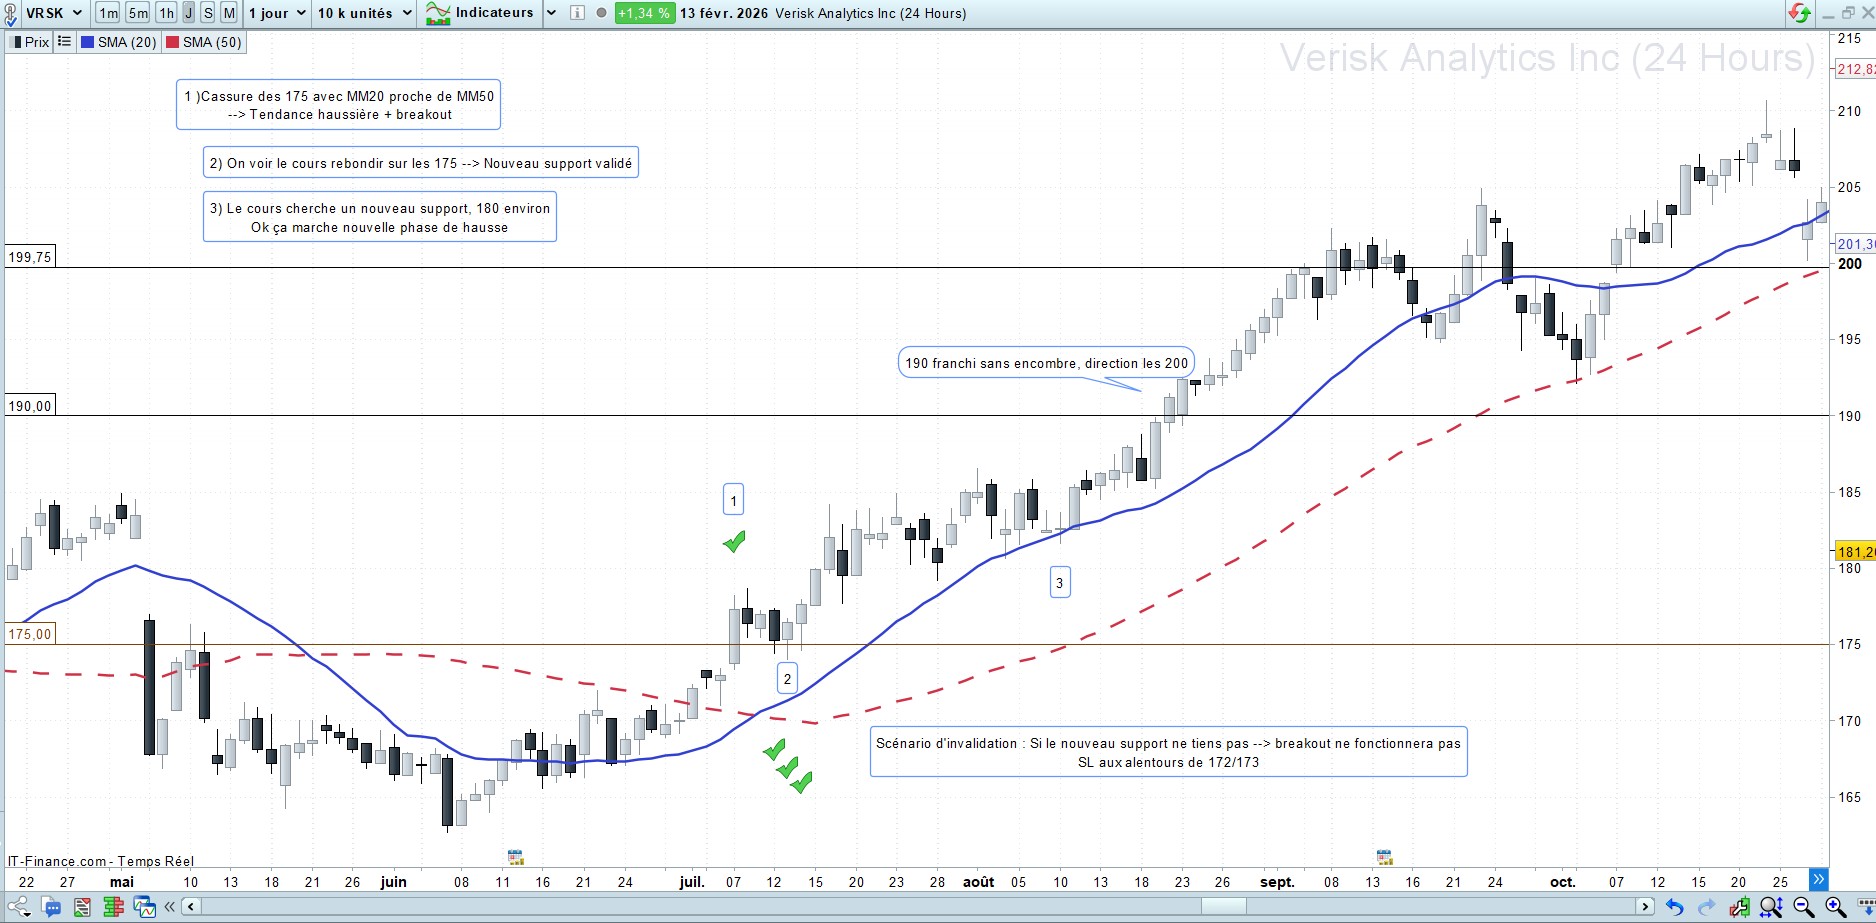Click the 'oct.' label on the time axis
Viewport: 1876px width, 923px height.
click(x=1562, y=882)
